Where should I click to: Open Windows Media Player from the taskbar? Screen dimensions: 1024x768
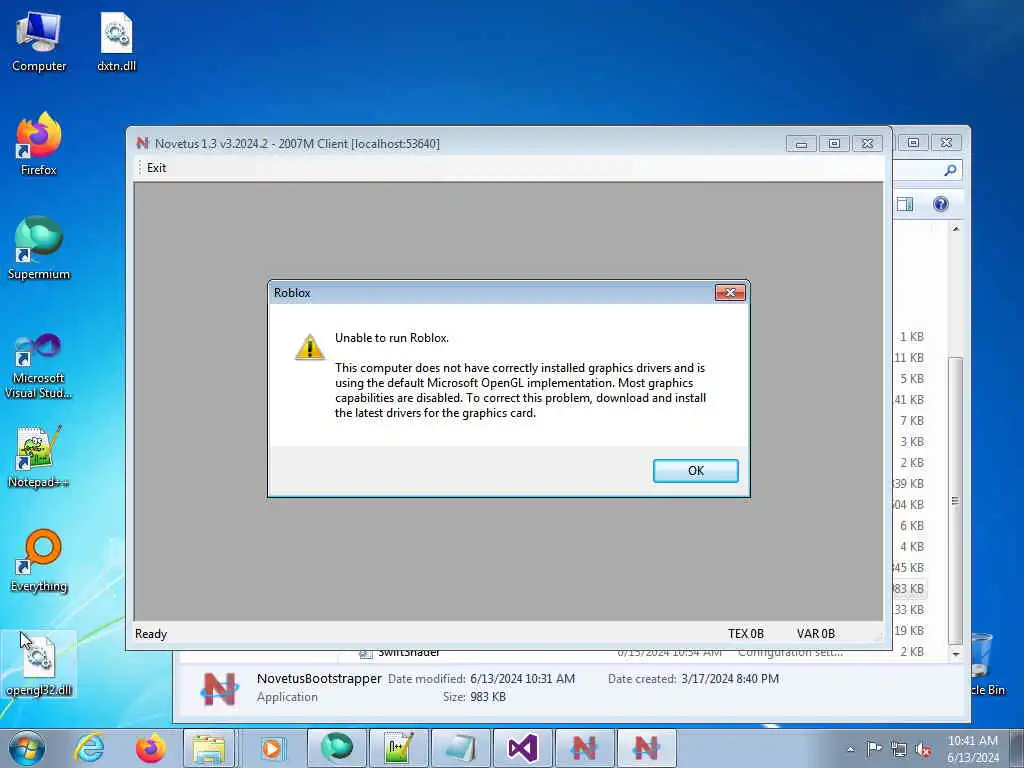[271, 748]
